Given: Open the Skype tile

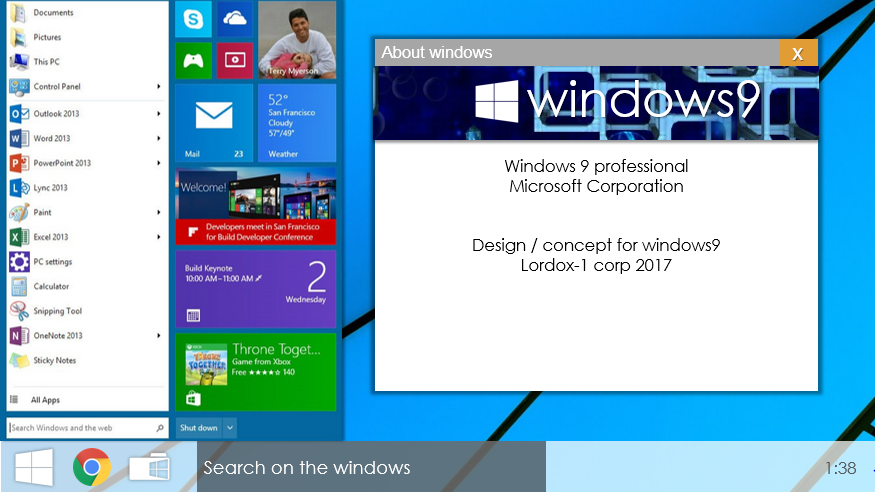Looking at the screenshot, I should tap(193, 19).
